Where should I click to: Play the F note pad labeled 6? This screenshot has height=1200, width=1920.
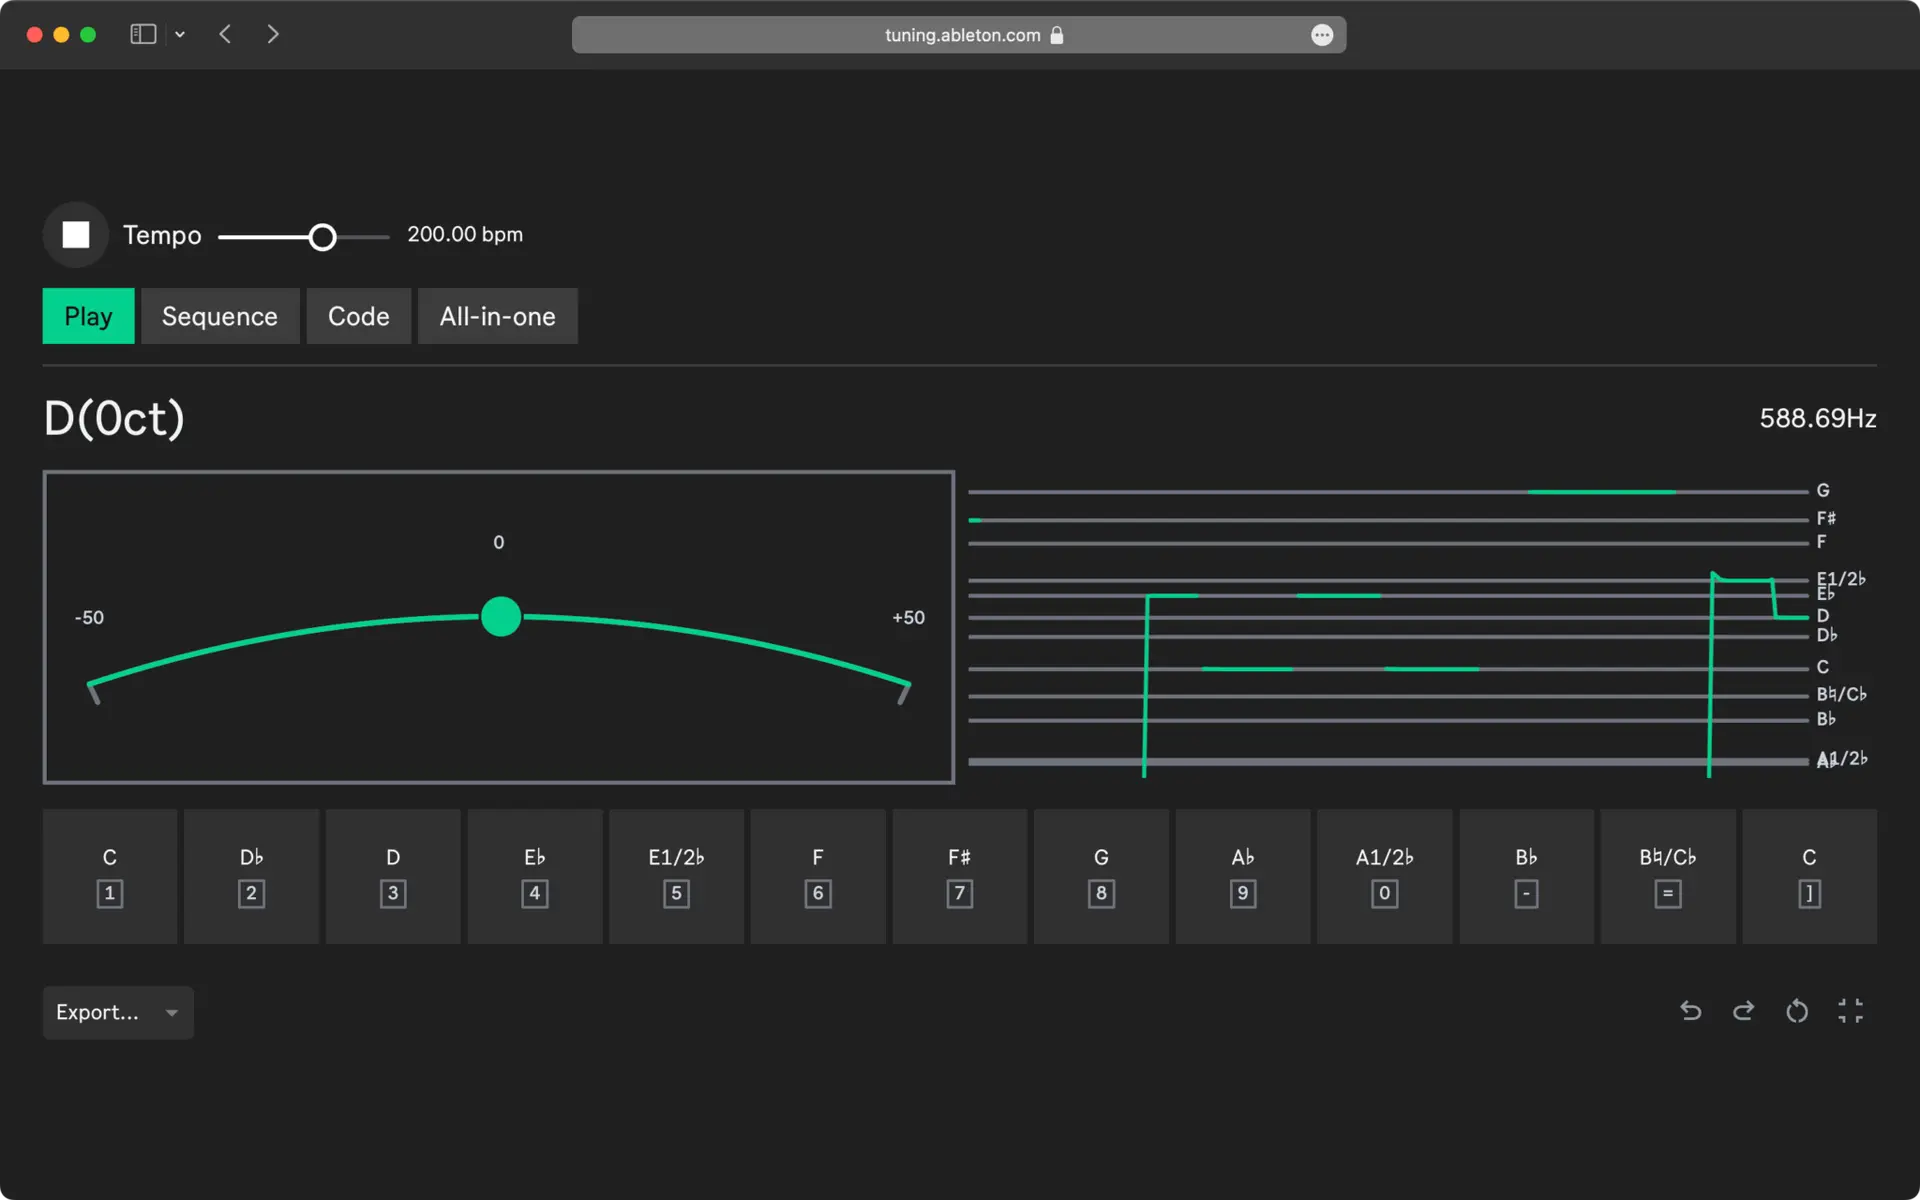pyautogui.click(x=818, y=876)
